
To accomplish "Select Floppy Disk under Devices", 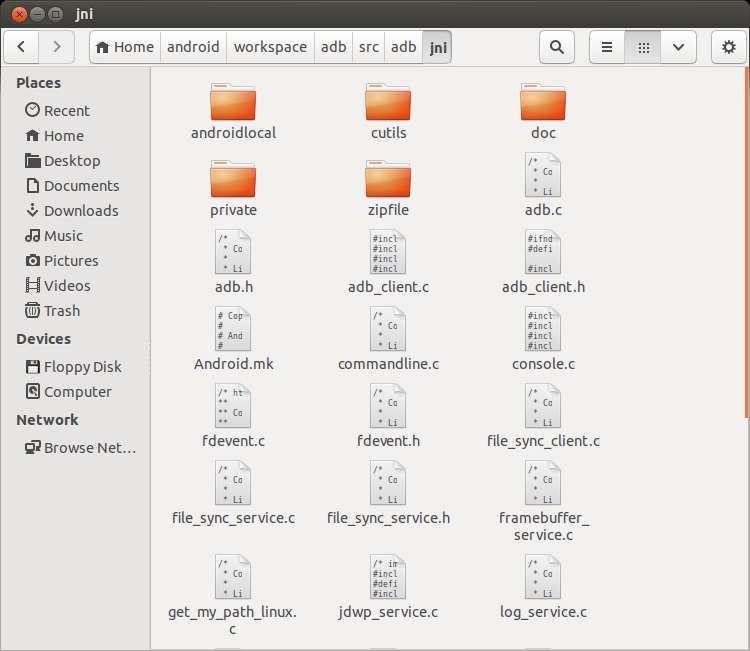I will click(73, 367).
